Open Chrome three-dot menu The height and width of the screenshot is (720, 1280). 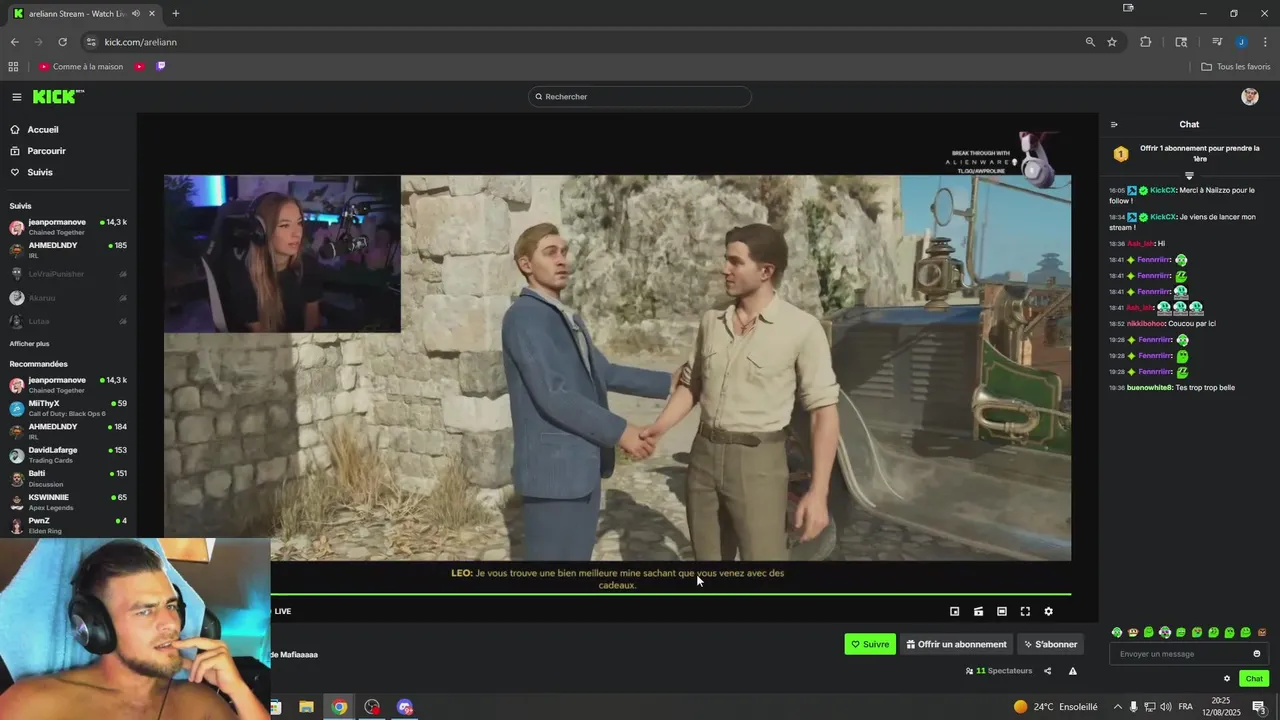(x=1266, y=42)
